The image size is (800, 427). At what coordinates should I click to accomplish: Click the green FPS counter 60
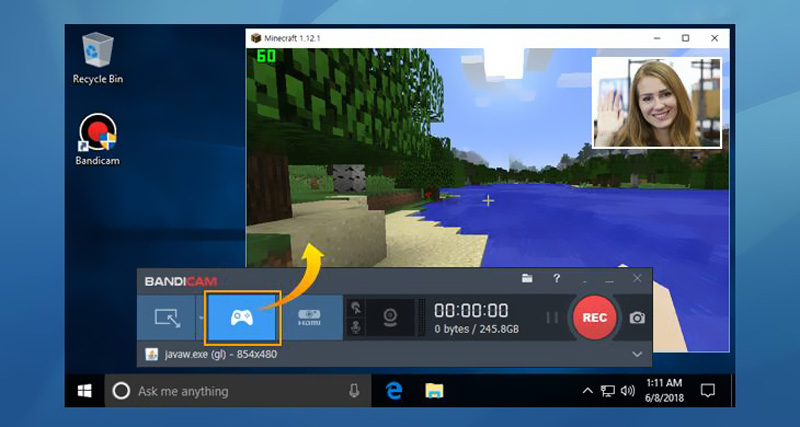coord(266,56)
